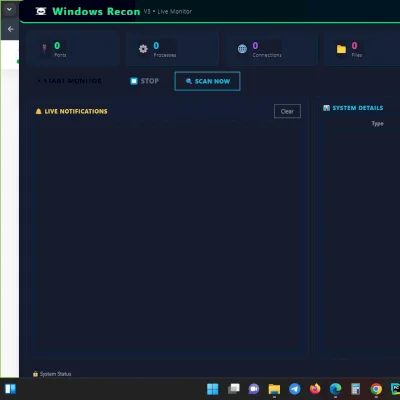The width and height of the screenshot is (400, 400).
Task: Click the Processes gear icon
Action: (143, 49)
